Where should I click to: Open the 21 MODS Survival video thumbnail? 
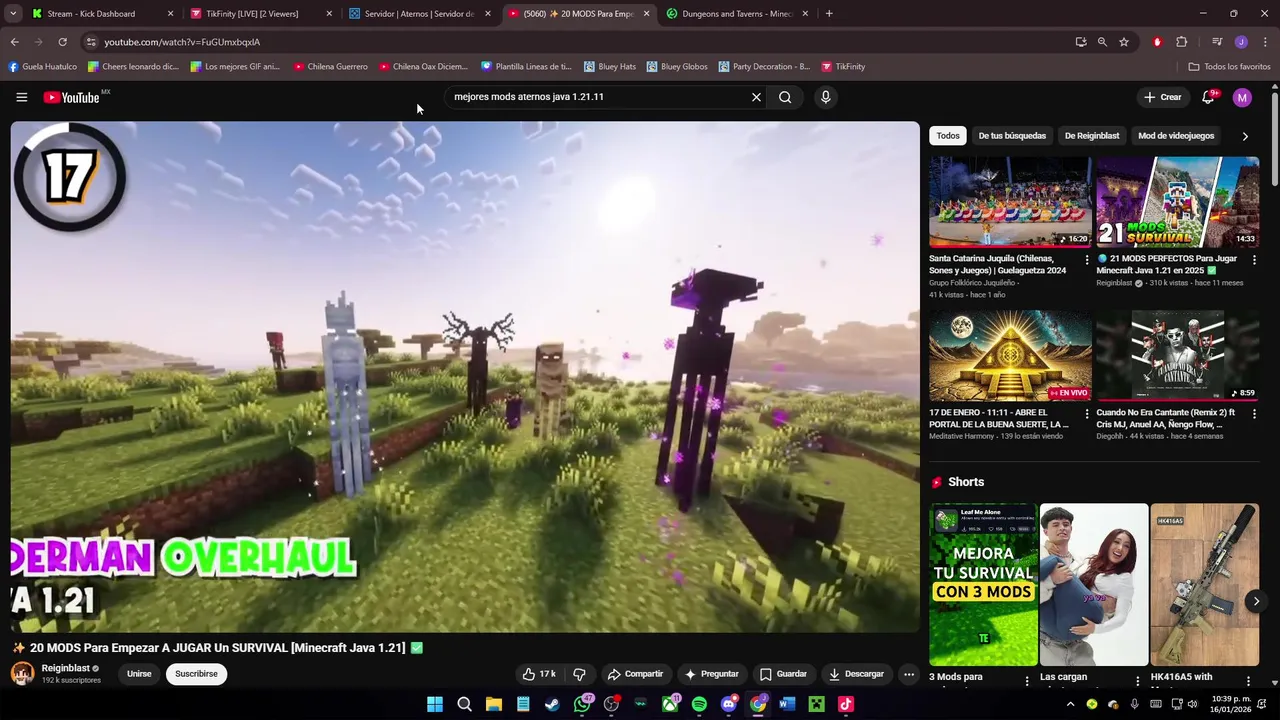tap(1177, 202)
